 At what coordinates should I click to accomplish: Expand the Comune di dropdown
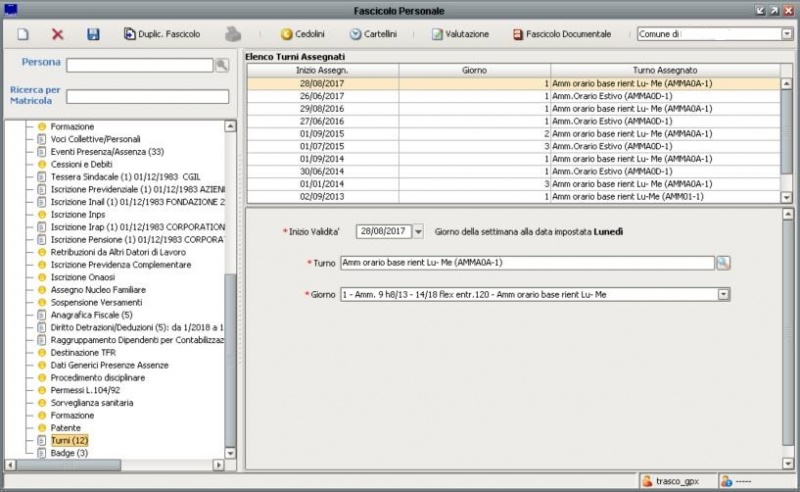(x=786, y=34)
